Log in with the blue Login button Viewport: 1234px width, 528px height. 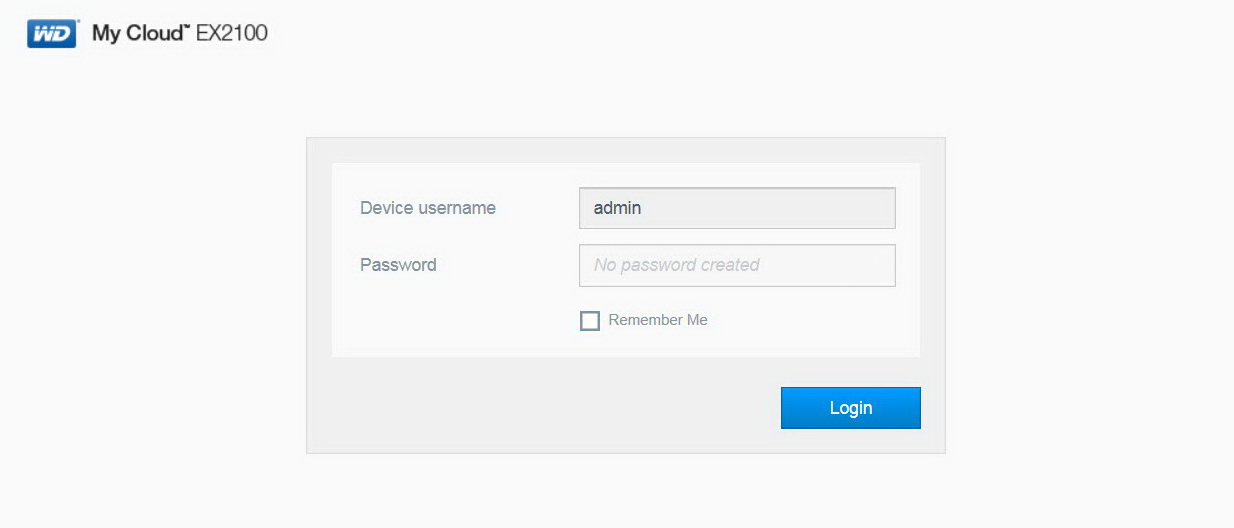[x=850, y=408]
